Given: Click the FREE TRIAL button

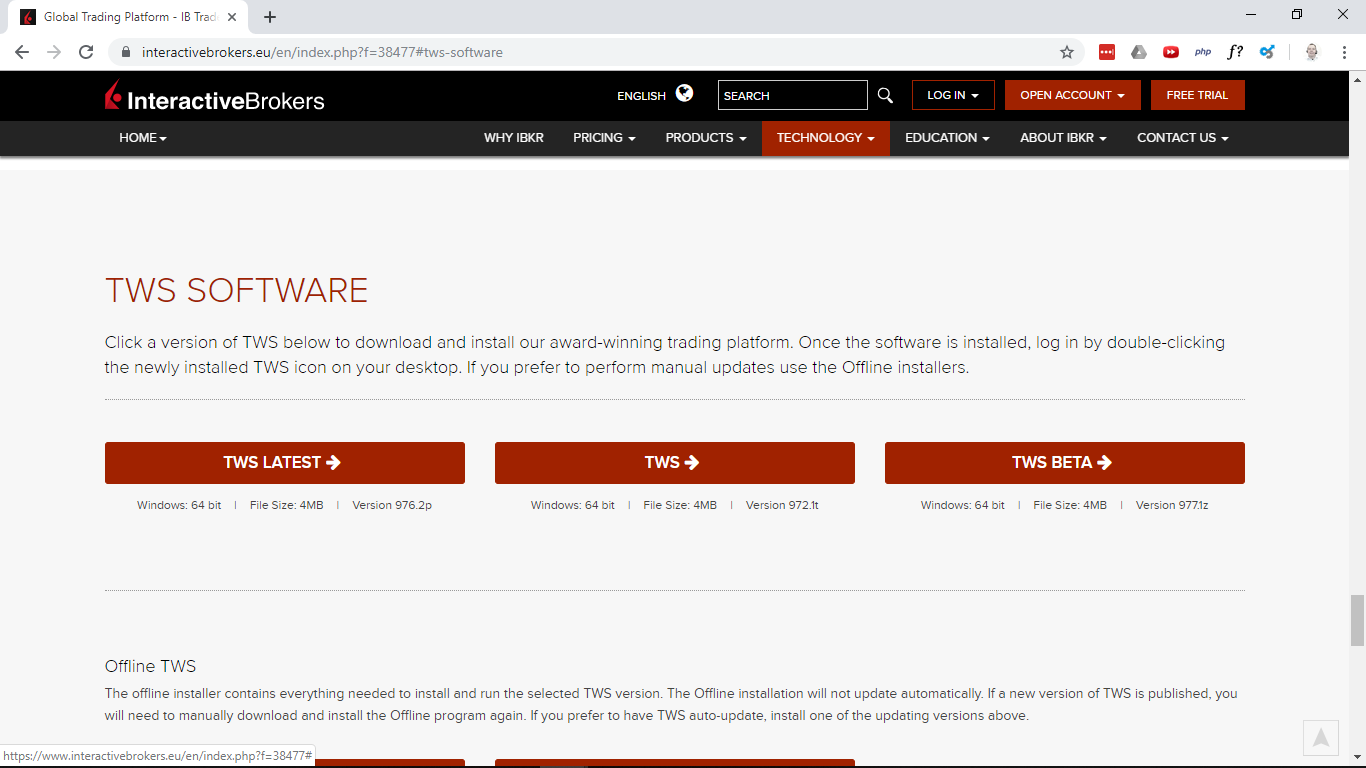Looking at the screenshot, I should point(1197,95).
